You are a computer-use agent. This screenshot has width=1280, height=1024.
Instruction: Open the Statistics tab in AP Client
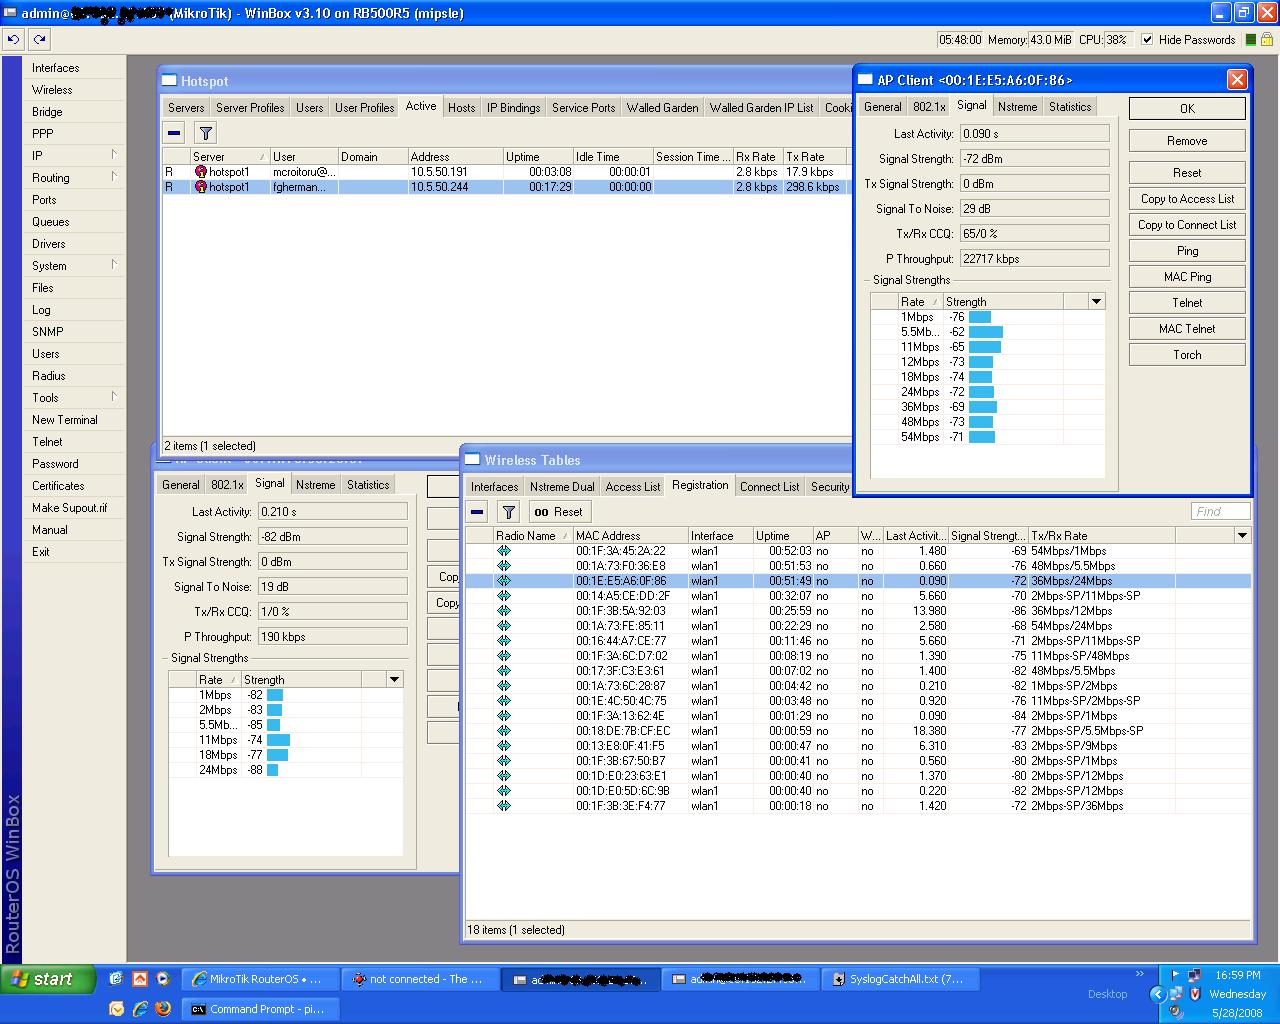(x=1070, y=106)
